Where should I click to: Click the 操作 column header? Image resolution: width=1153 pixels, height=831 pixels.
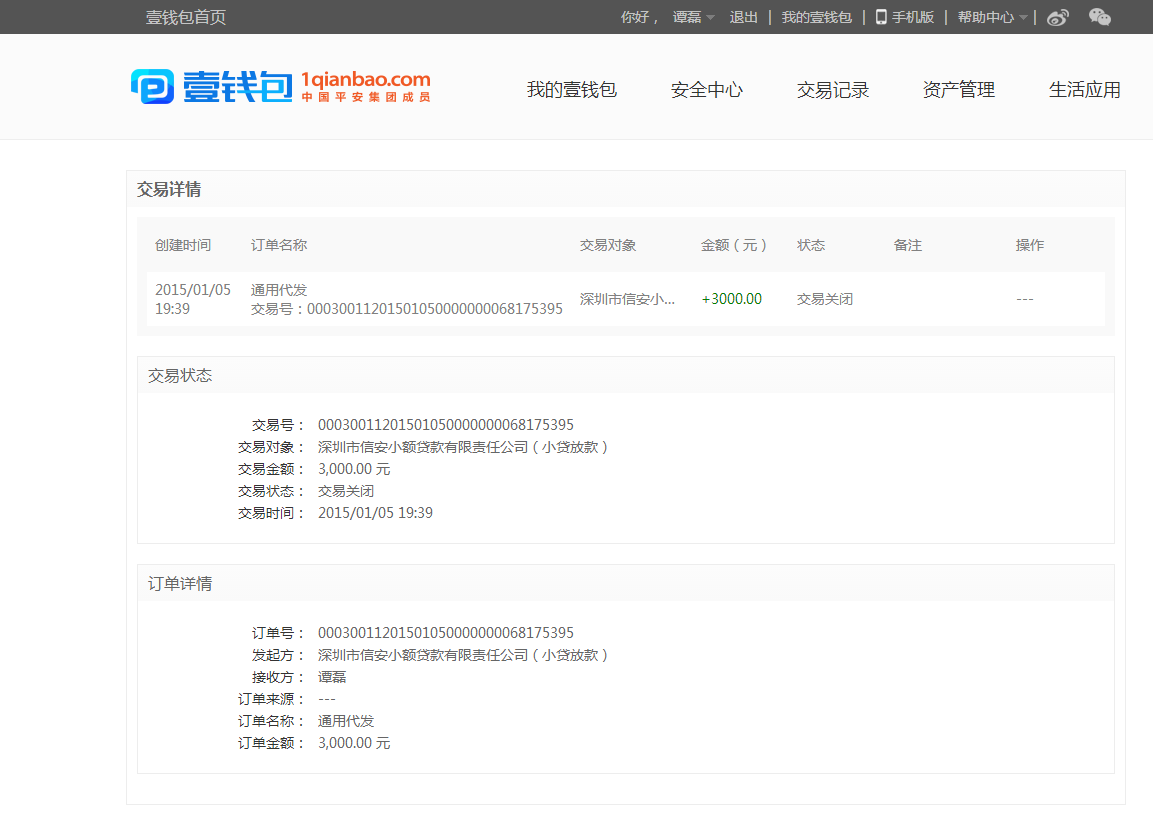pyautogui.click(x=1029, y=245)
